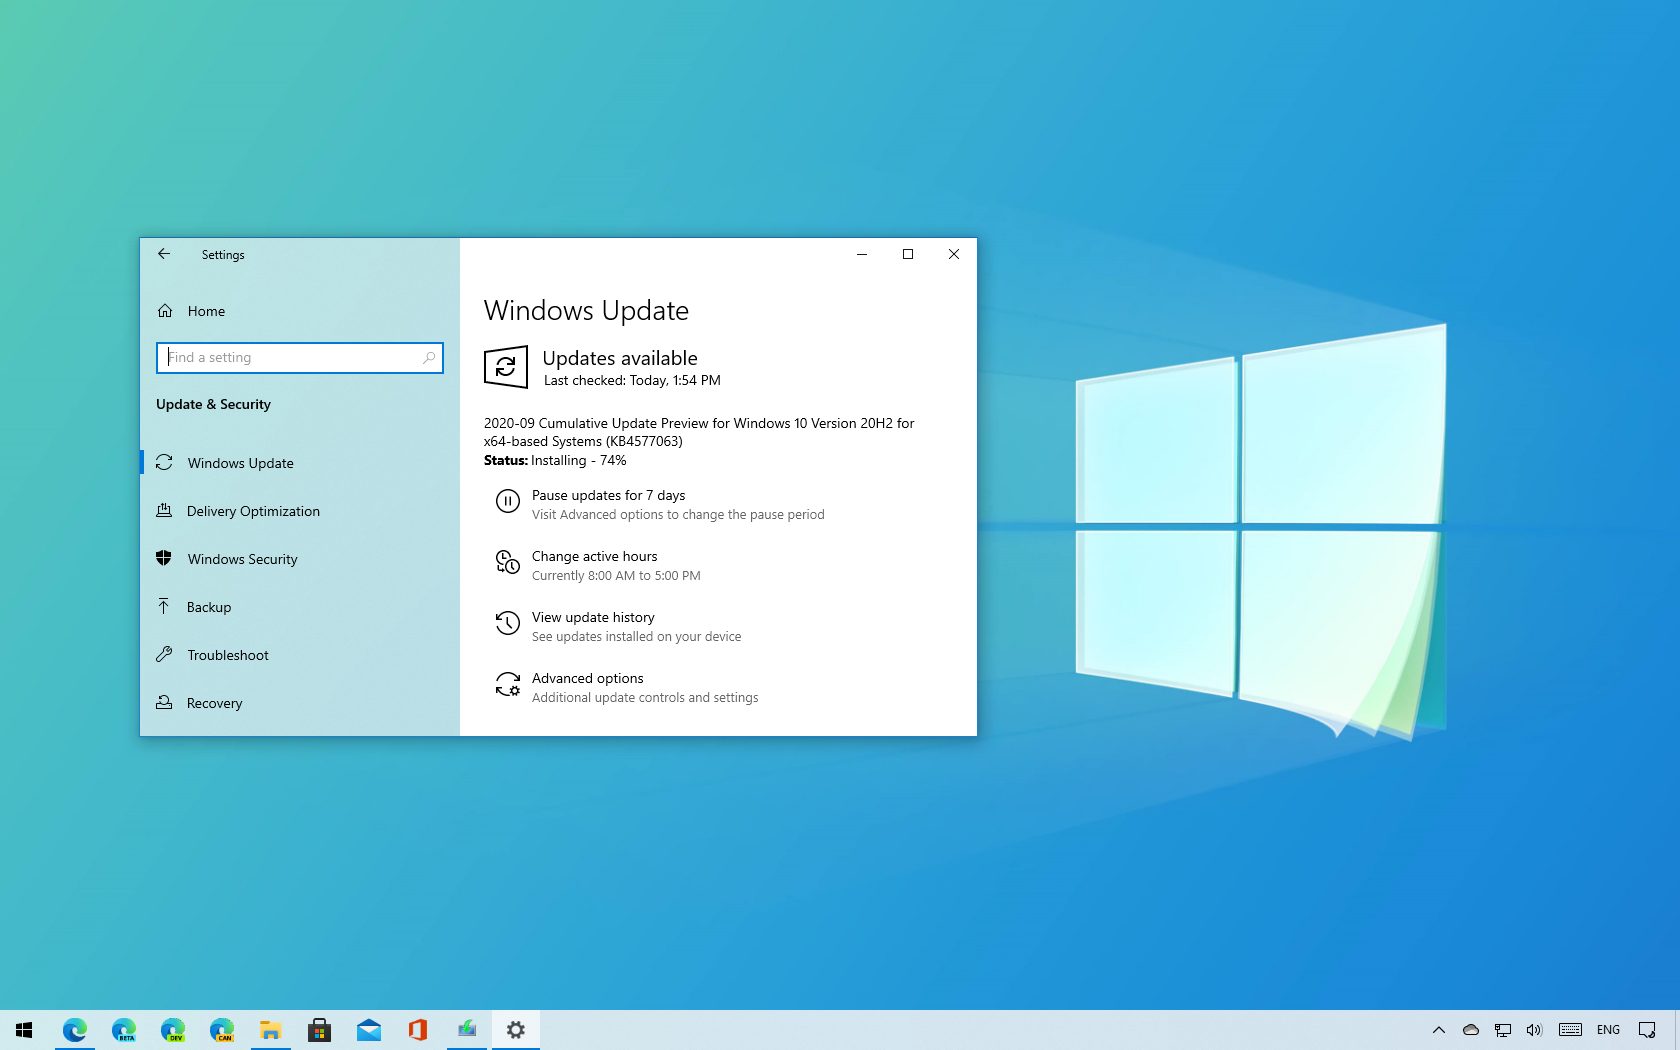Image resolution: width=1680 pixels, height=1050 pixels.
Task: Open the pinned app right of Office in taskbar
Action: click(x=467, y=1030)
